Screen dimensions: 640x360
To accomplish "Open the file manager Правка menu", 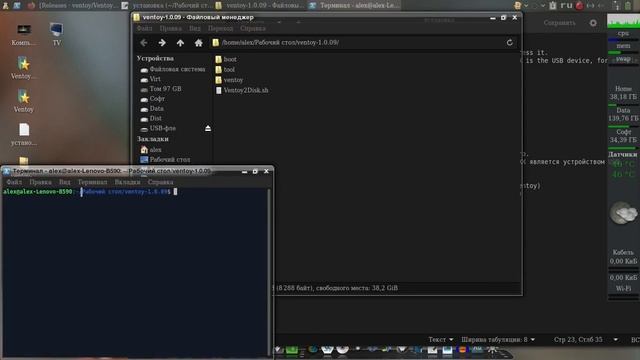I will click(x=171, y=29).
